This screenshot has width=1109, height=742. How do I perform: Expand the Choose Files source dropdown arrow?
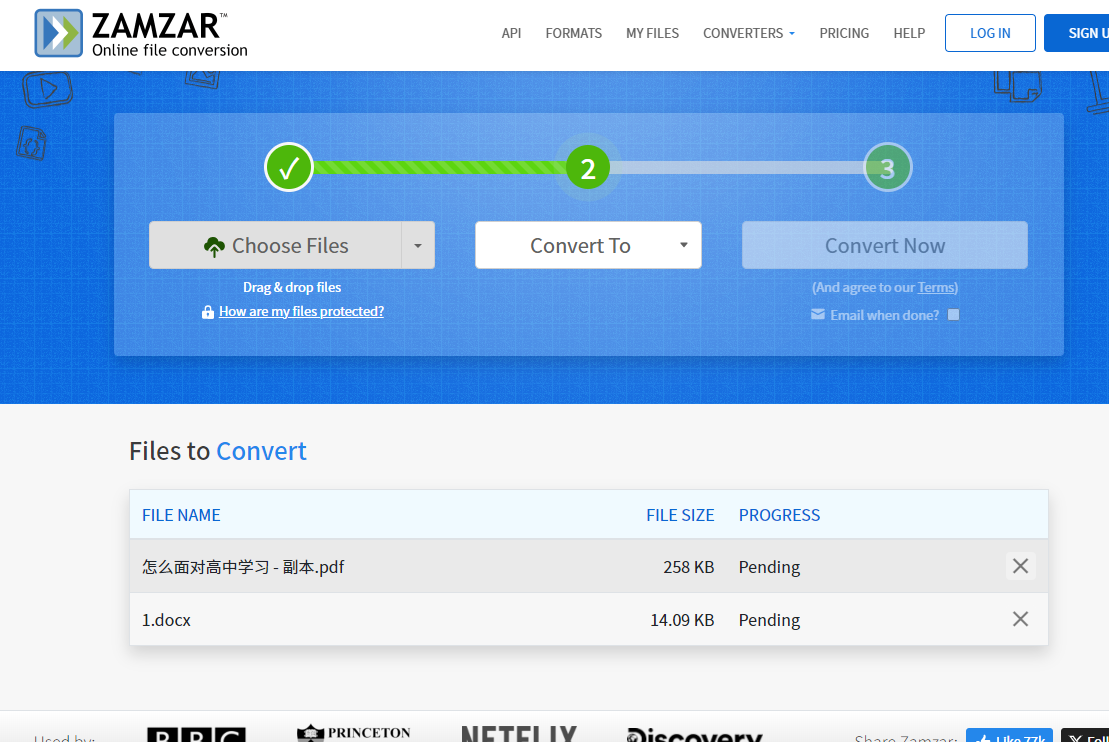(x=418, y=245)
